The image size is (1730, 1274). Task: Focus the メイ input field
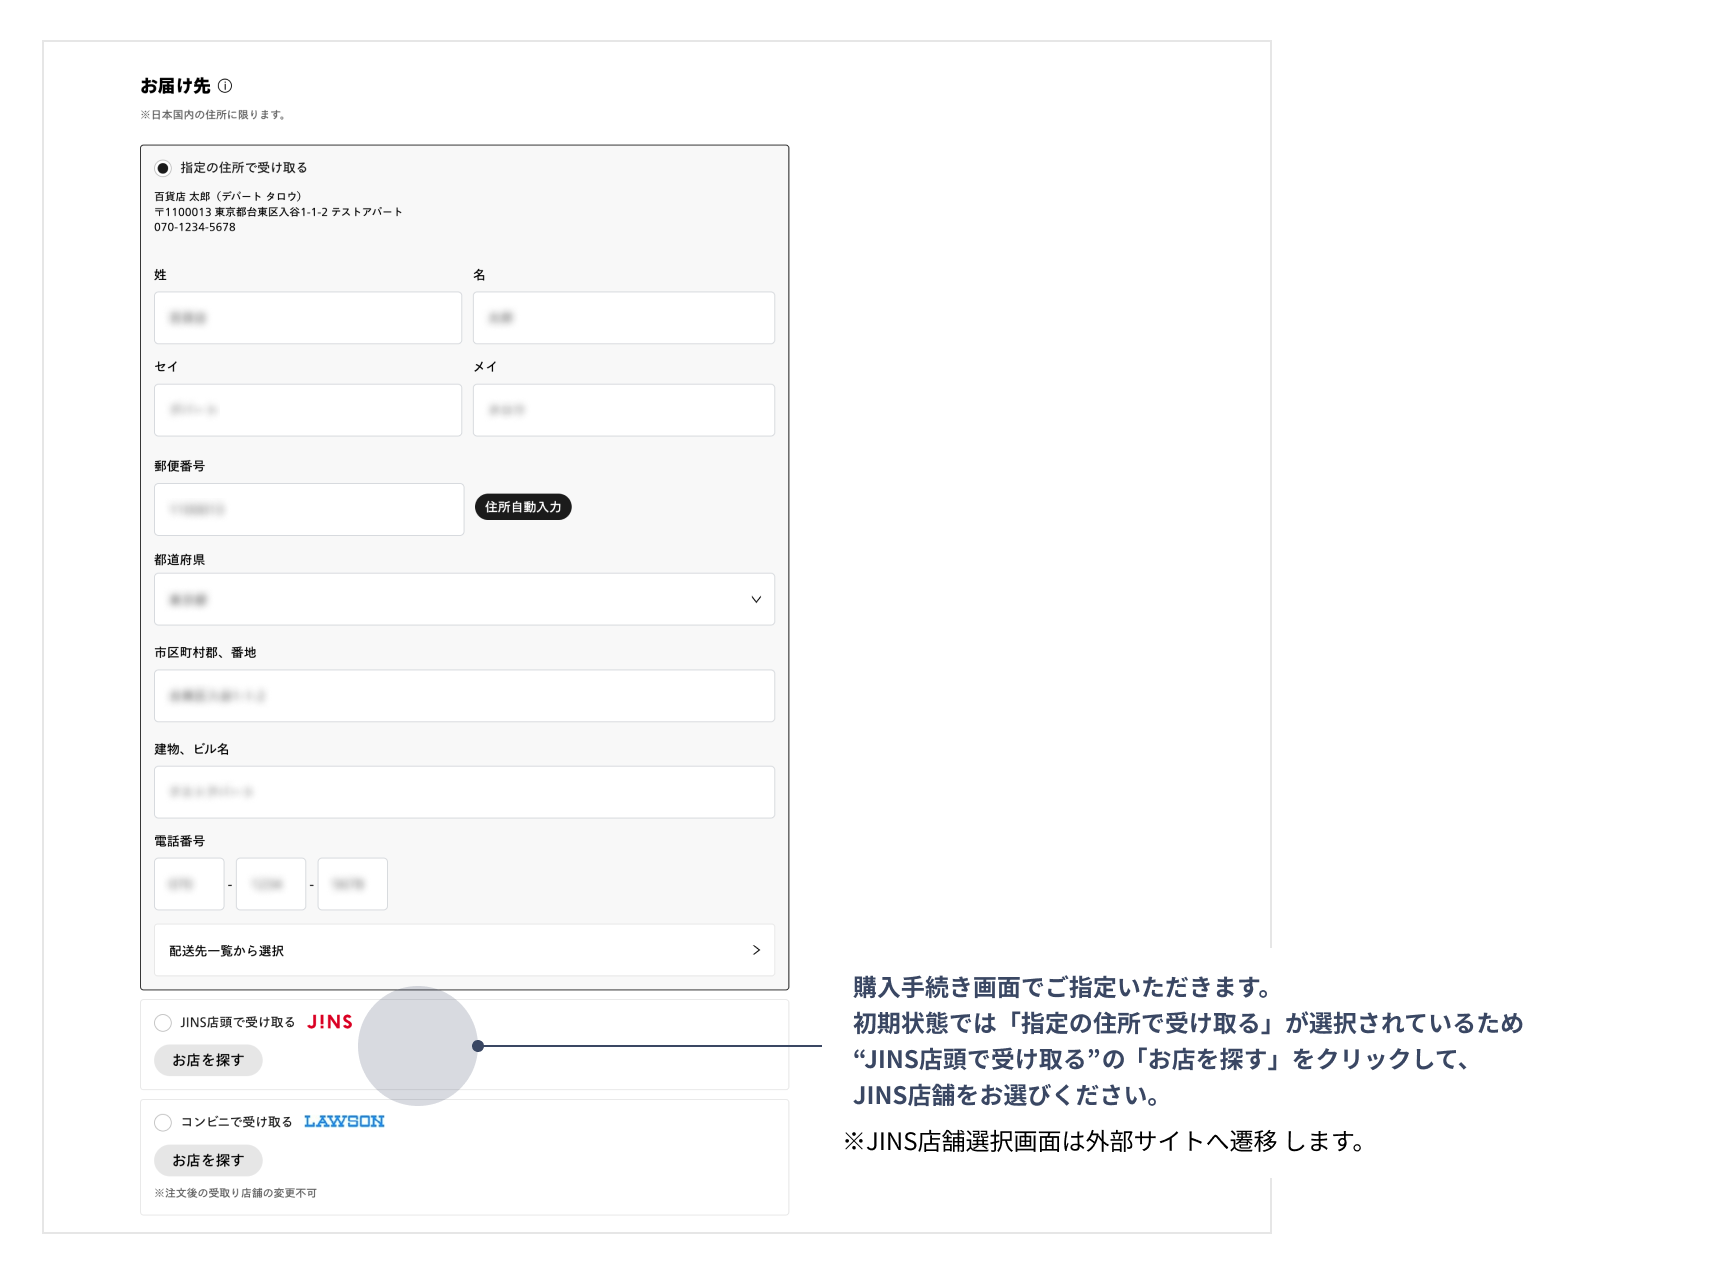623,410
